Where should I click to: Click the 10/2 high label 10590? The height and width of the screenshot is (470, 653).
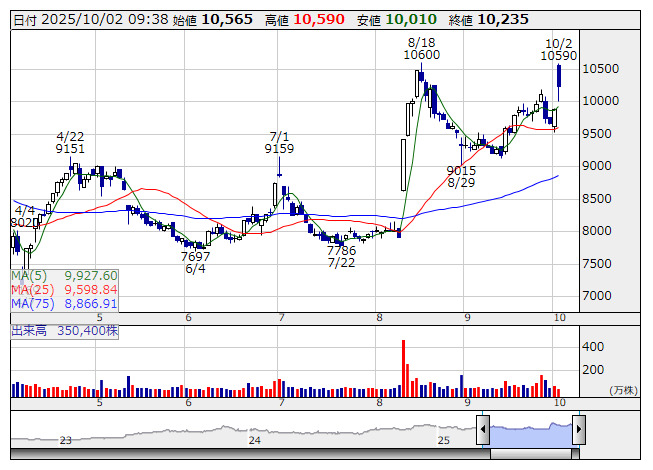tap(558, 56)
